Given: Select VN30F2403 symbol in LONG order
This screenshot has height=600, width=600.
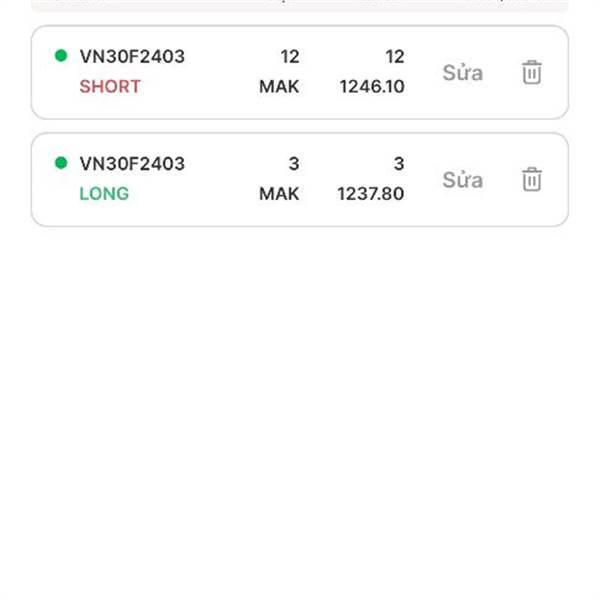Looking at the screenshot, I should tap(132, 164).
